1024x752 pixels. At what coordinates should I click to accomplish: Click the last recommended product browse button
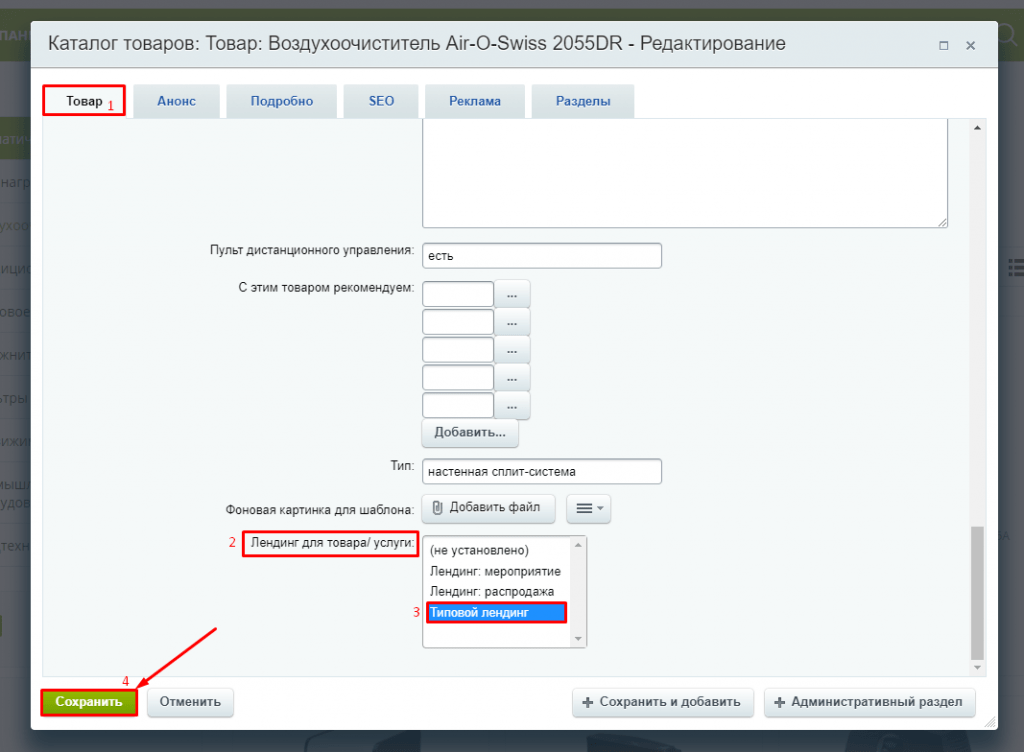512,406
